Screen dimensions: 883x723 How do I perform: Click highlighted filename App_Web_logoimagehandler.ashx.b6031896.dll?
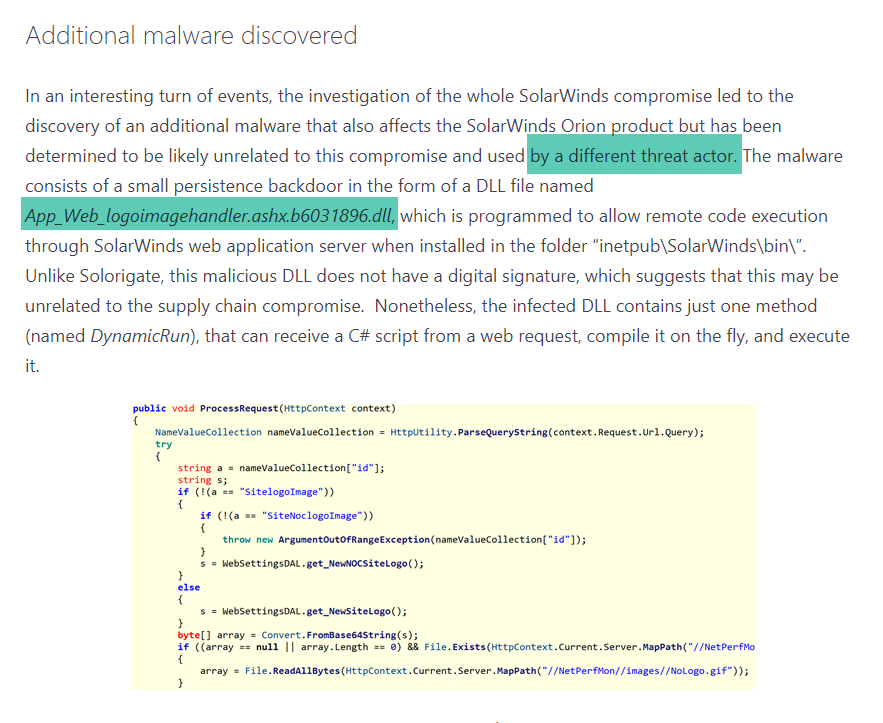[210, 216]
